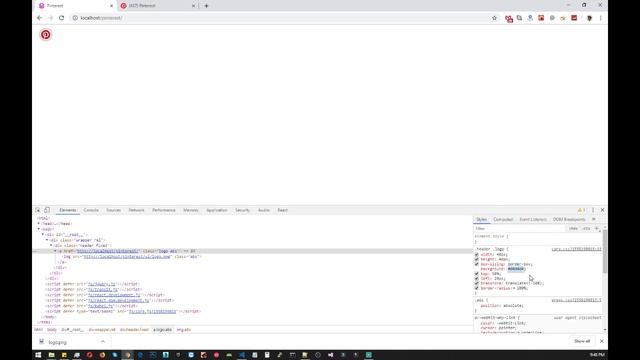
Task: Uncheck the transform property checkbox
Action: 476,283
